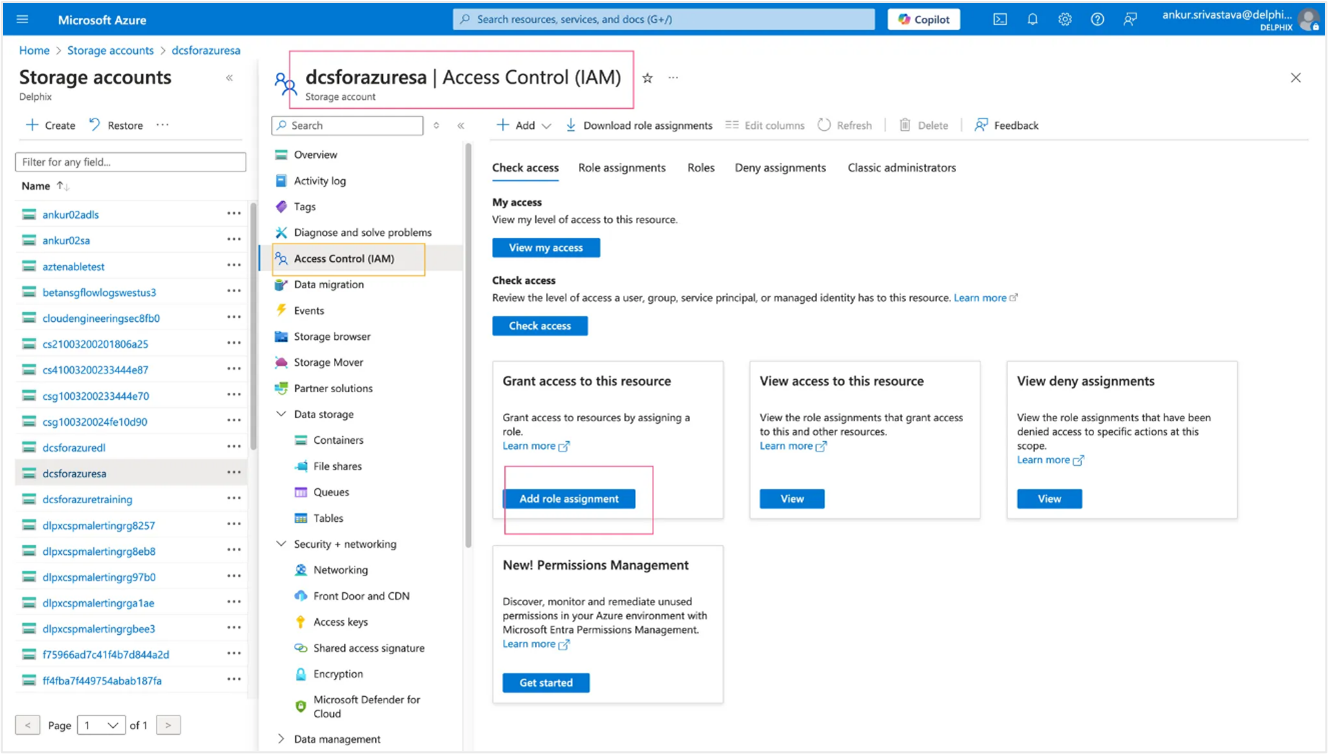Go to Storage accounts breadcrumb
This screenshot has height=754, width=1328.
pos(110,50)
